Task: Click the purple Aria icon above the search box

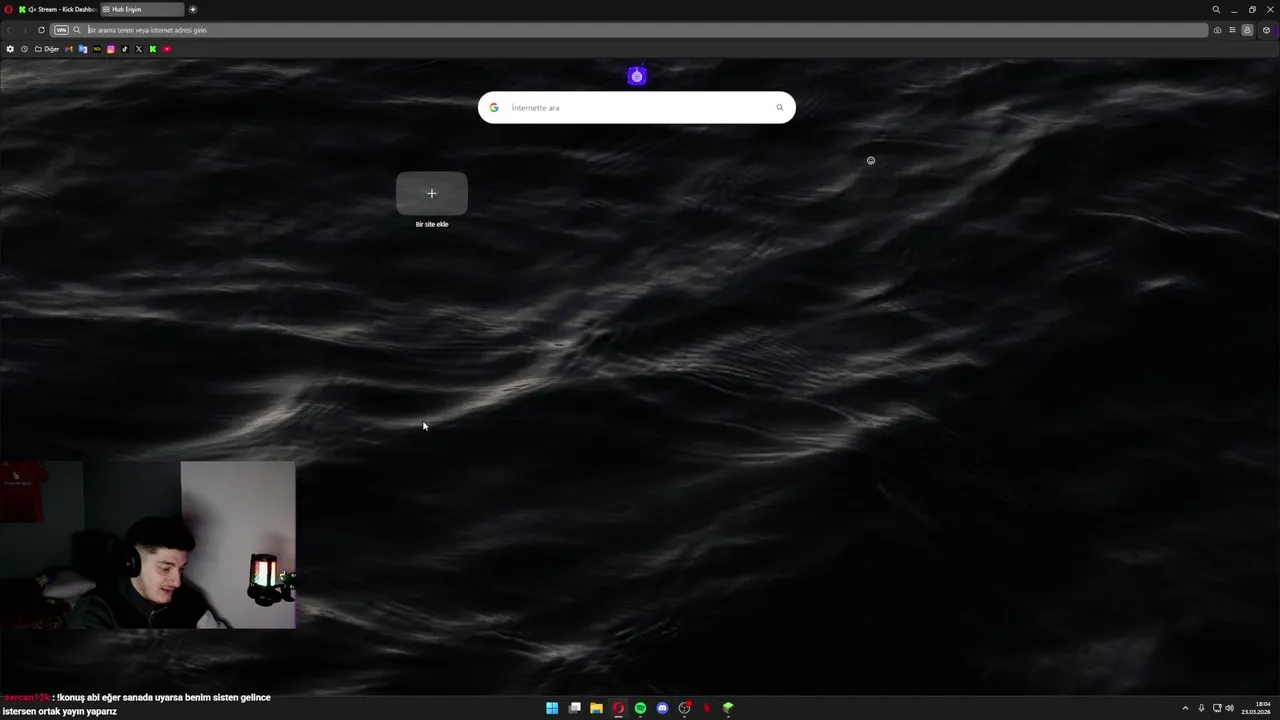Action: click(637, 76)
